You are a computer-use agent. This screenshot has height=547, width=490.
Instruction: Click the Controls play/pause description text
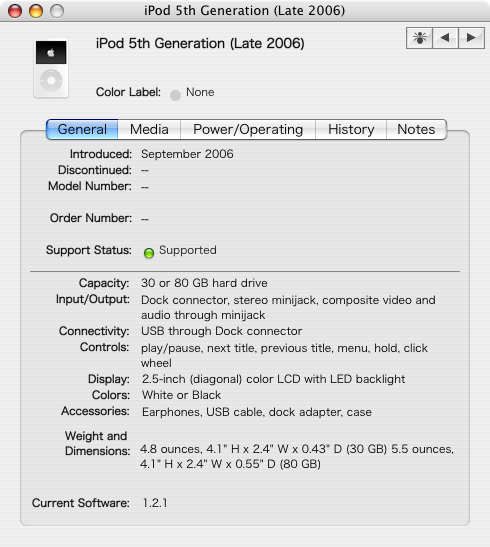point(284,355)
